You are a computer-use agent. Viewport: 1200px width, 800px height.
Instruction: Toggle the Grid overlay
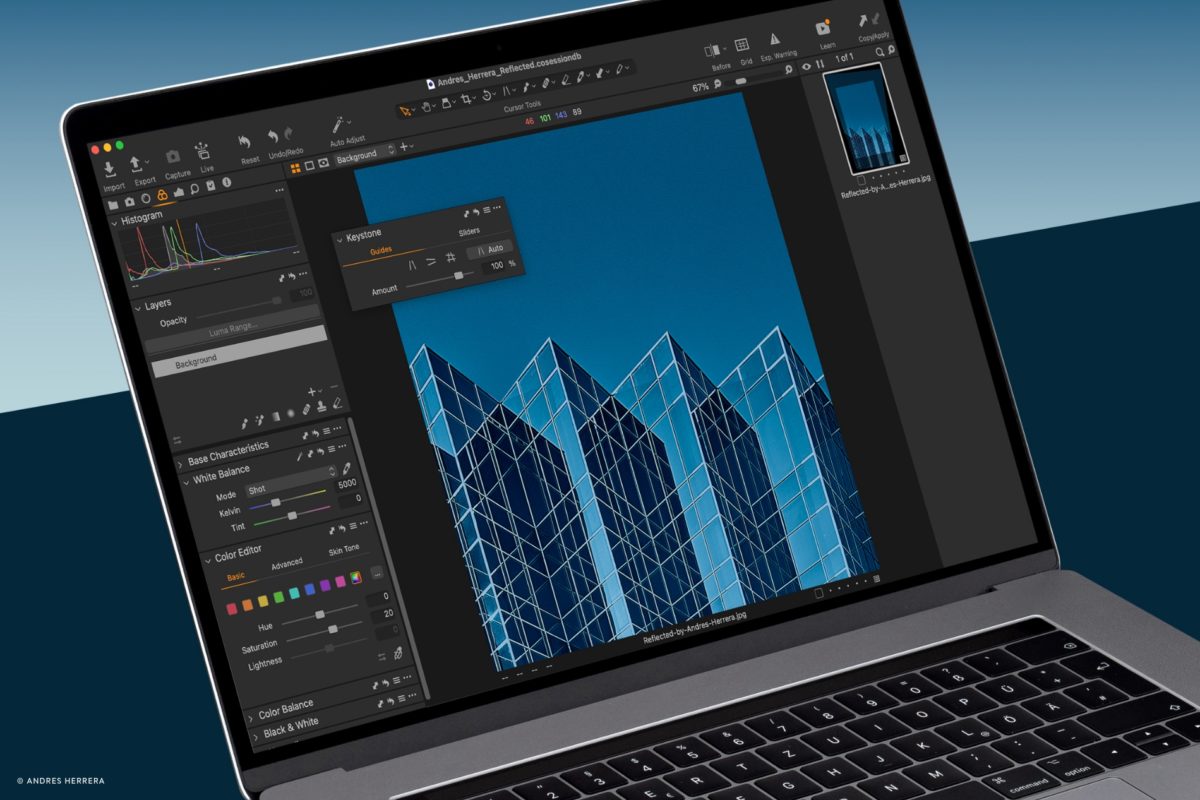point(742,45)
